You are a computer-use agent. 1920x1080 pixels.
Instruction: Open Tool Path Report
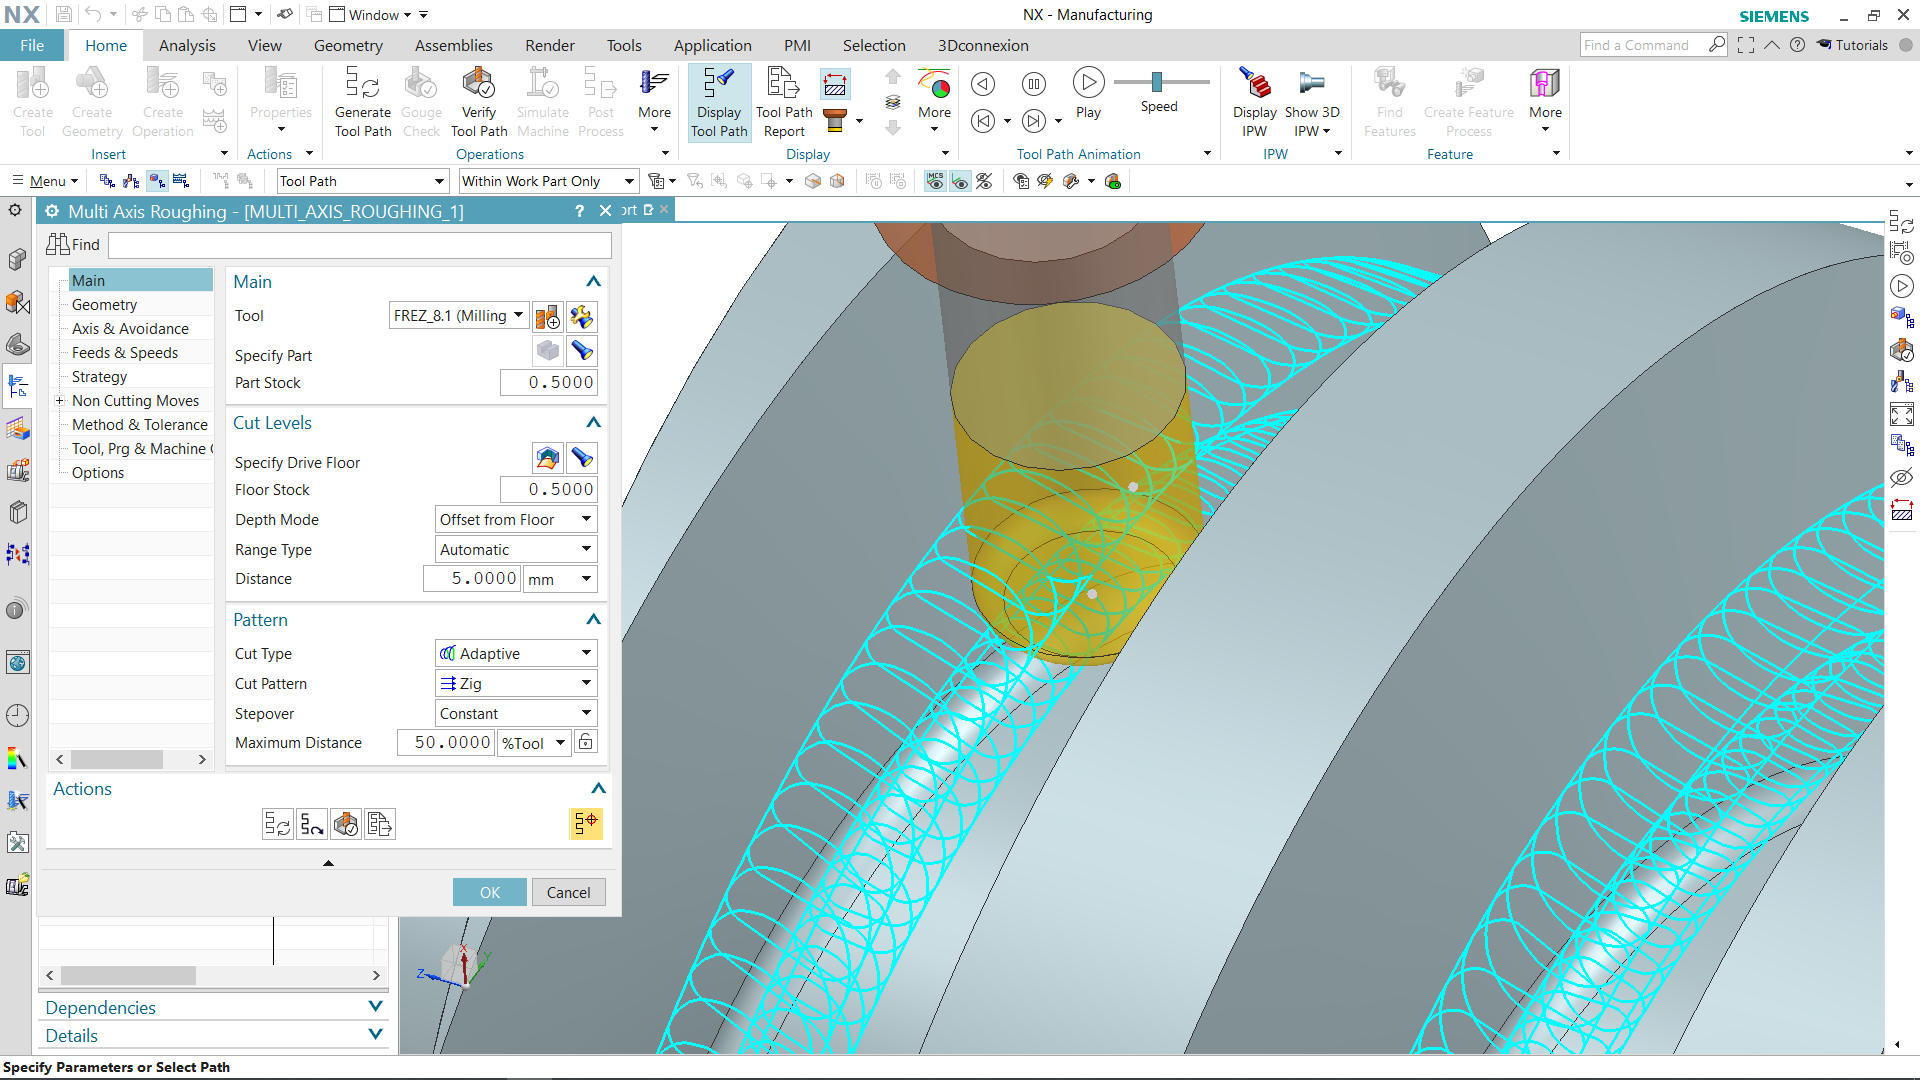click(x=784, y=102)
